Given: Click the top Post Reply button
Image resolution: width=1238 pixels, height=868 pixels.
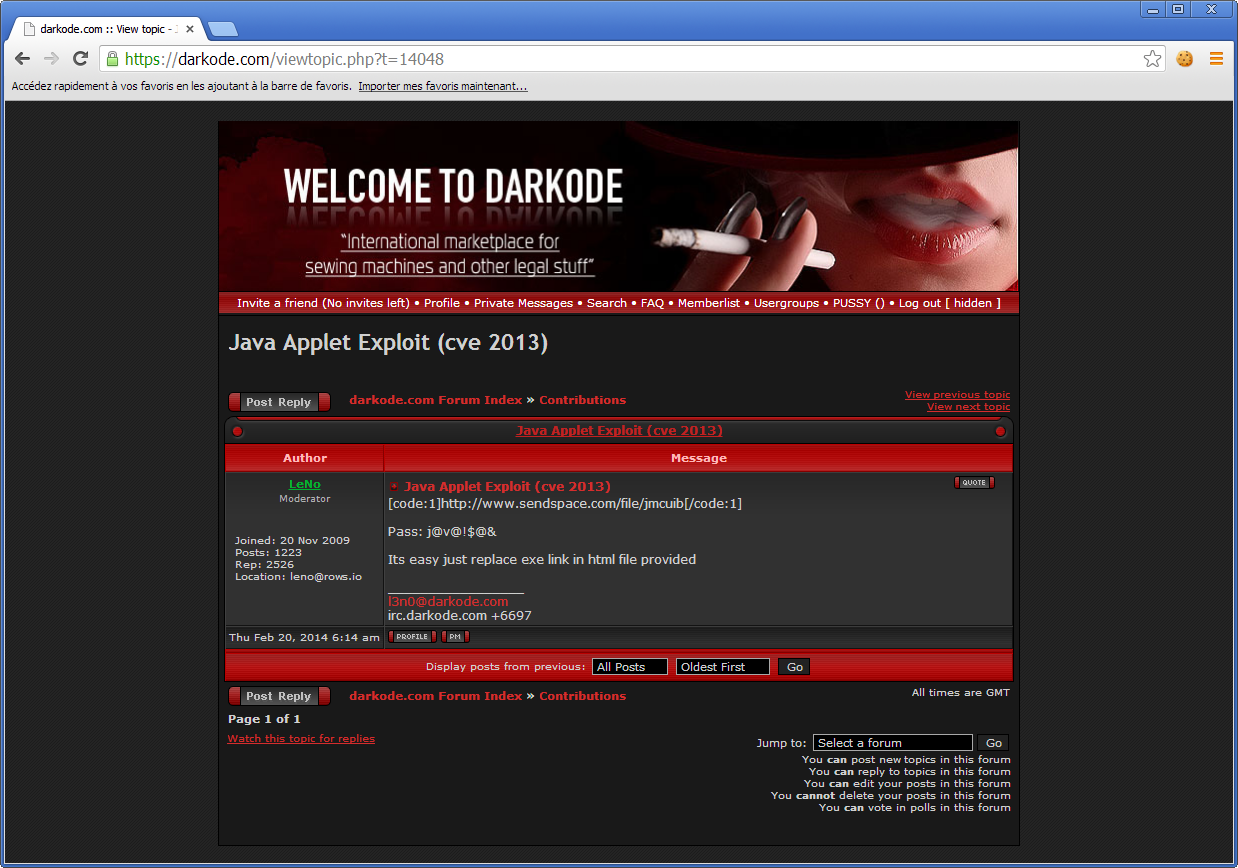Looking at the screenshot, I should point(279,402).
